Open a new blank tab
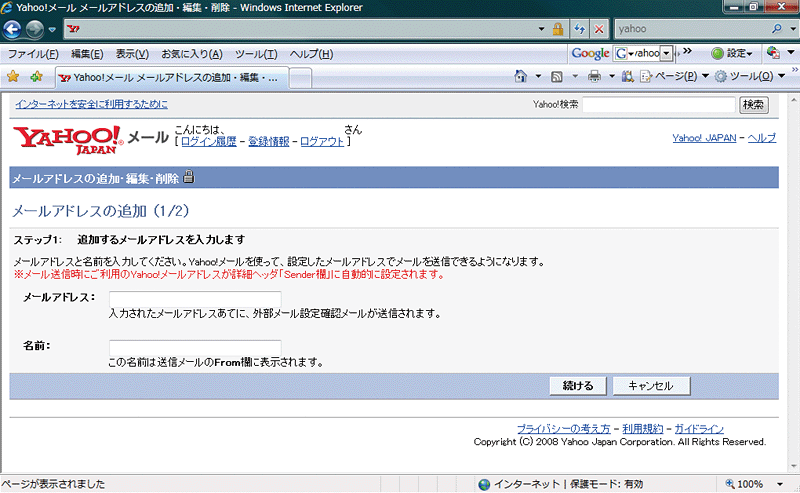Viewport: 800px width, 493px height. coord(301,79)
